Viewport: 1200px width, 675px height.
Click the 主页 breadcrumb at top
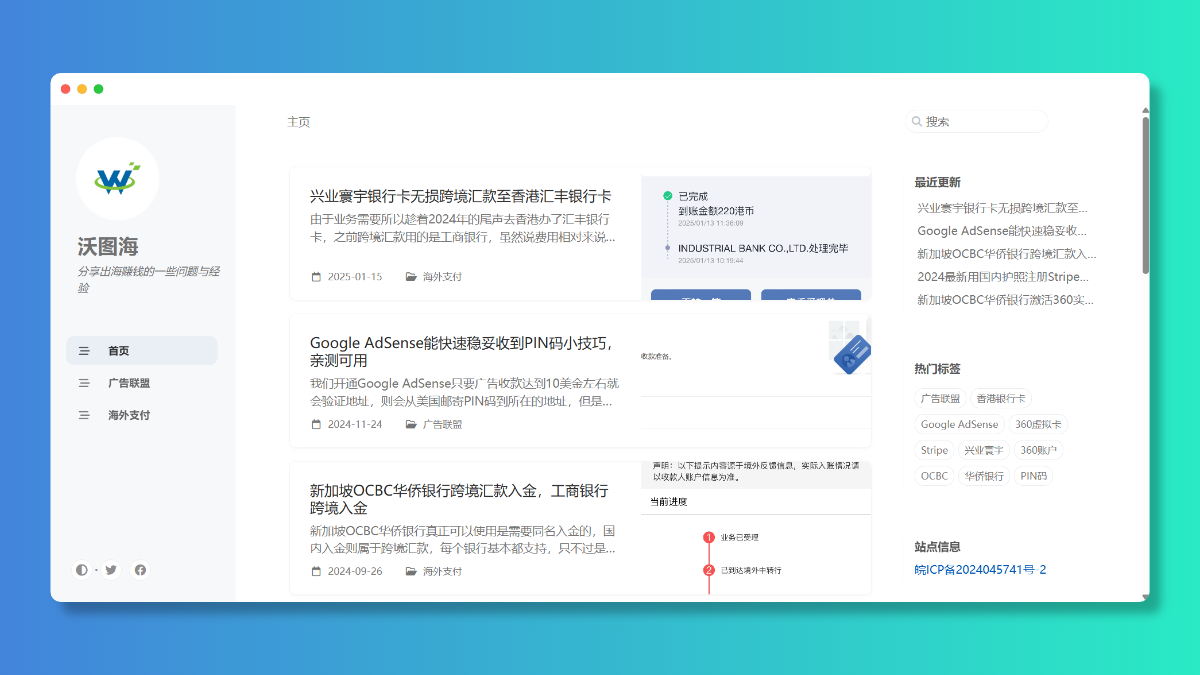(x=299, y=122)
